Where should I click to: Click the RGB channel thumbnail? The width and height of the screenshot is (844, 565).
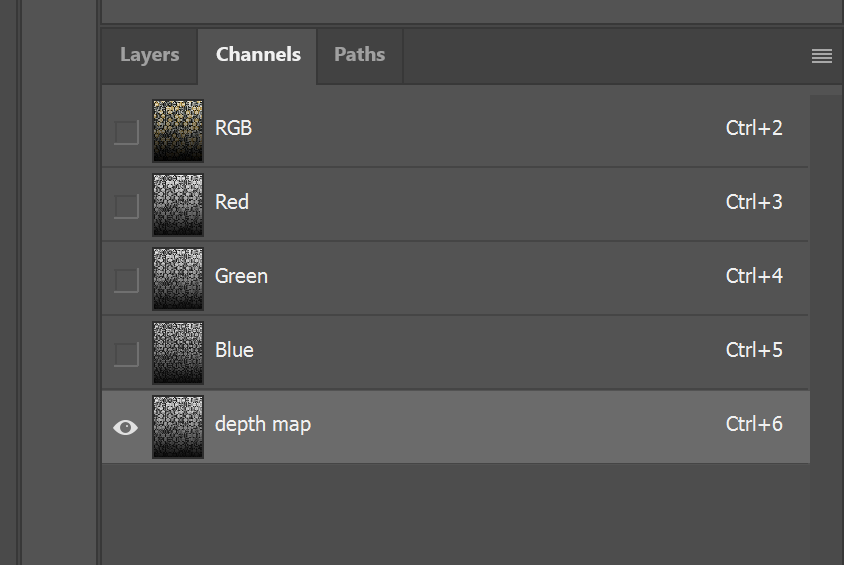tap(178, 130)
